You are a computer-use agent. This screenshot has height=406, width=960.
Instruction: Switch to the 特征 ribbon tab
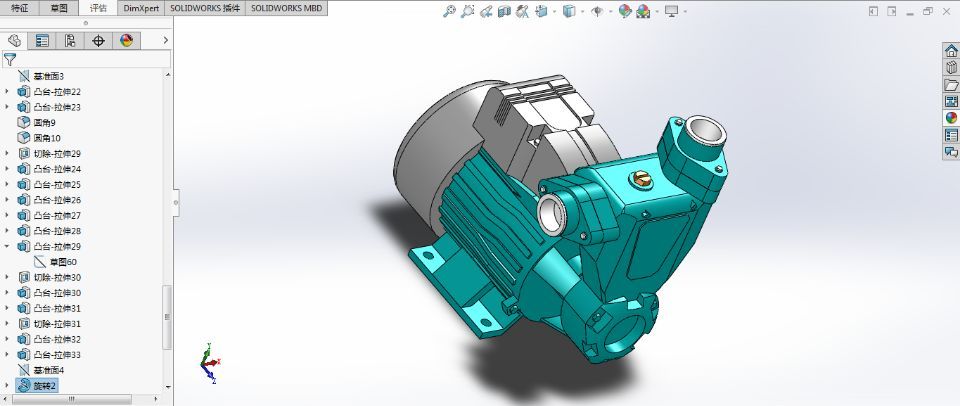20,7
